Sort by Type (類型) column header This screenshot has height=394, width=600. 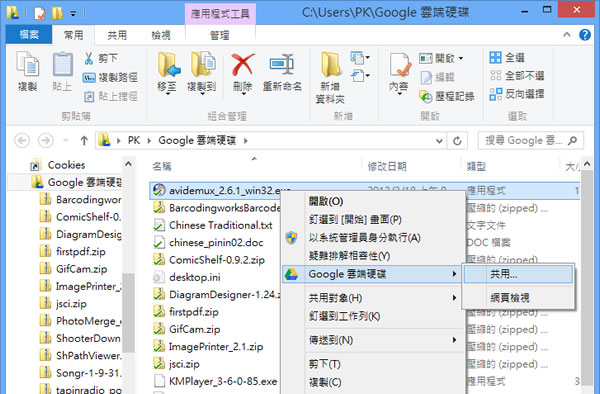[x=476, y=166]
